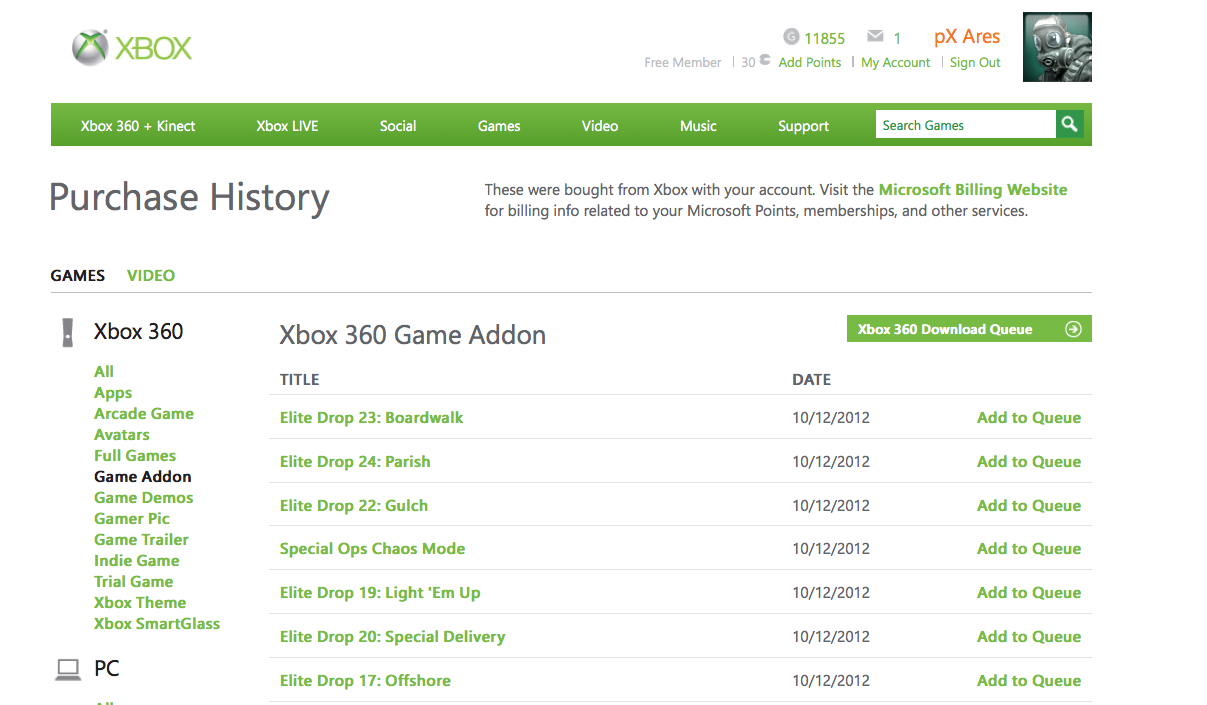Click the Xbox logo
The height and width of the screenshot is (705, 1207).
[131, 47]
